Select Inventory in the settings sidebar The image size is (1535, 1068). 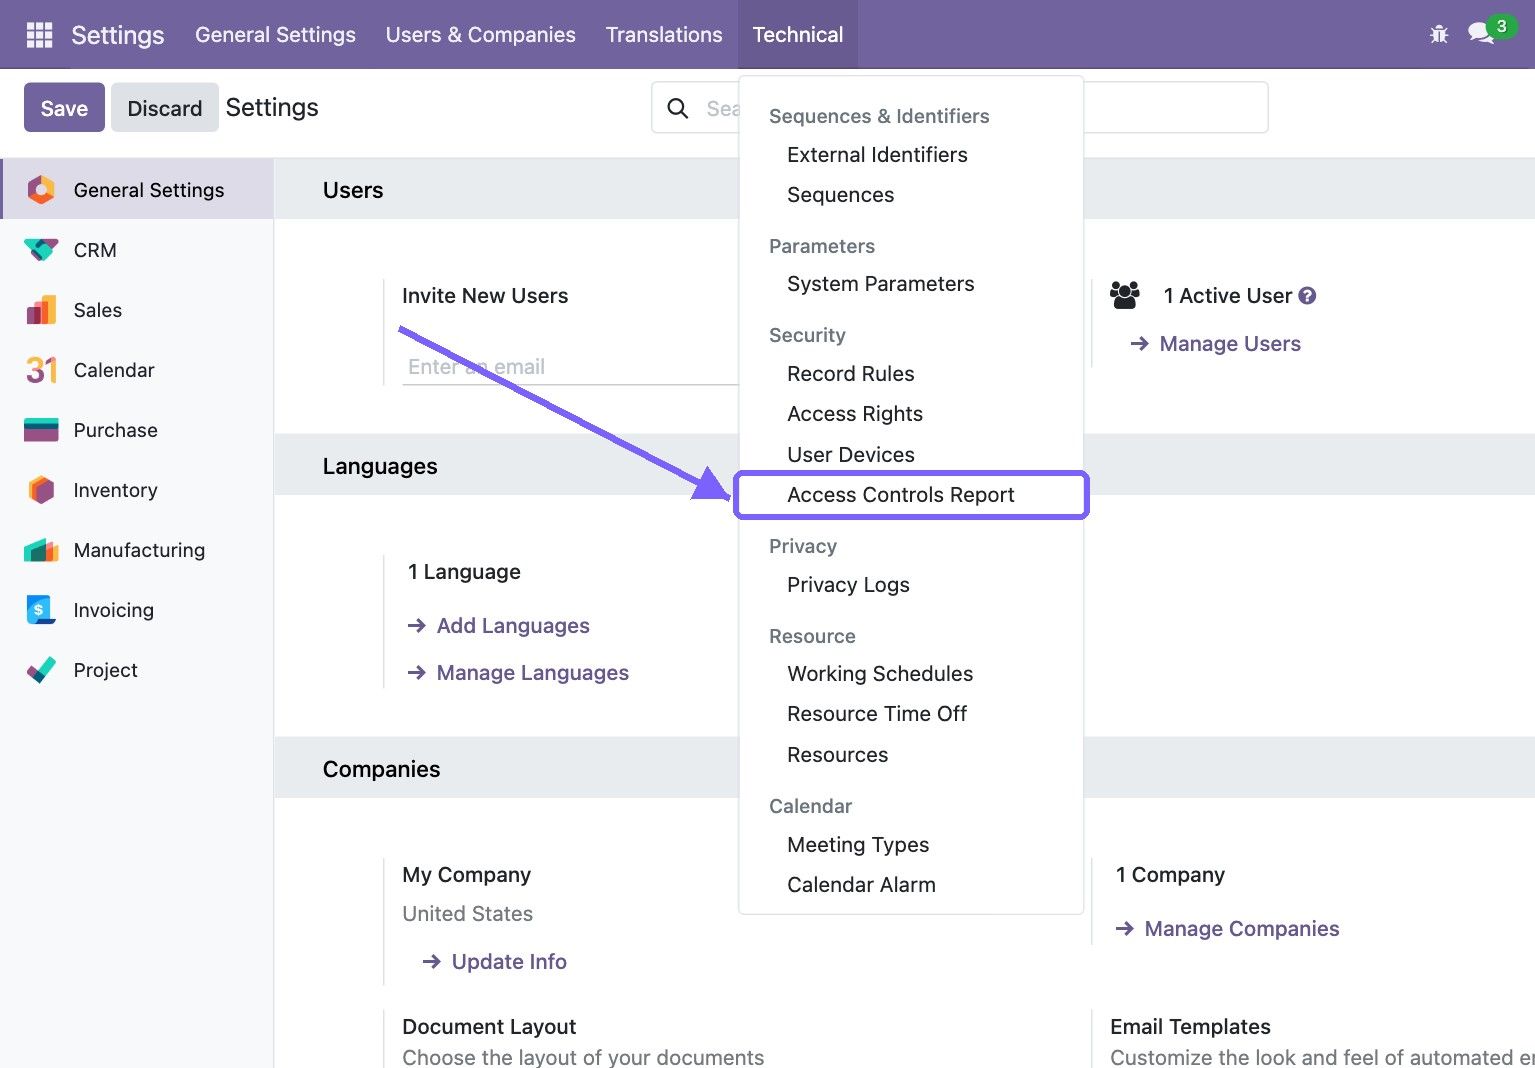[137, 490]
